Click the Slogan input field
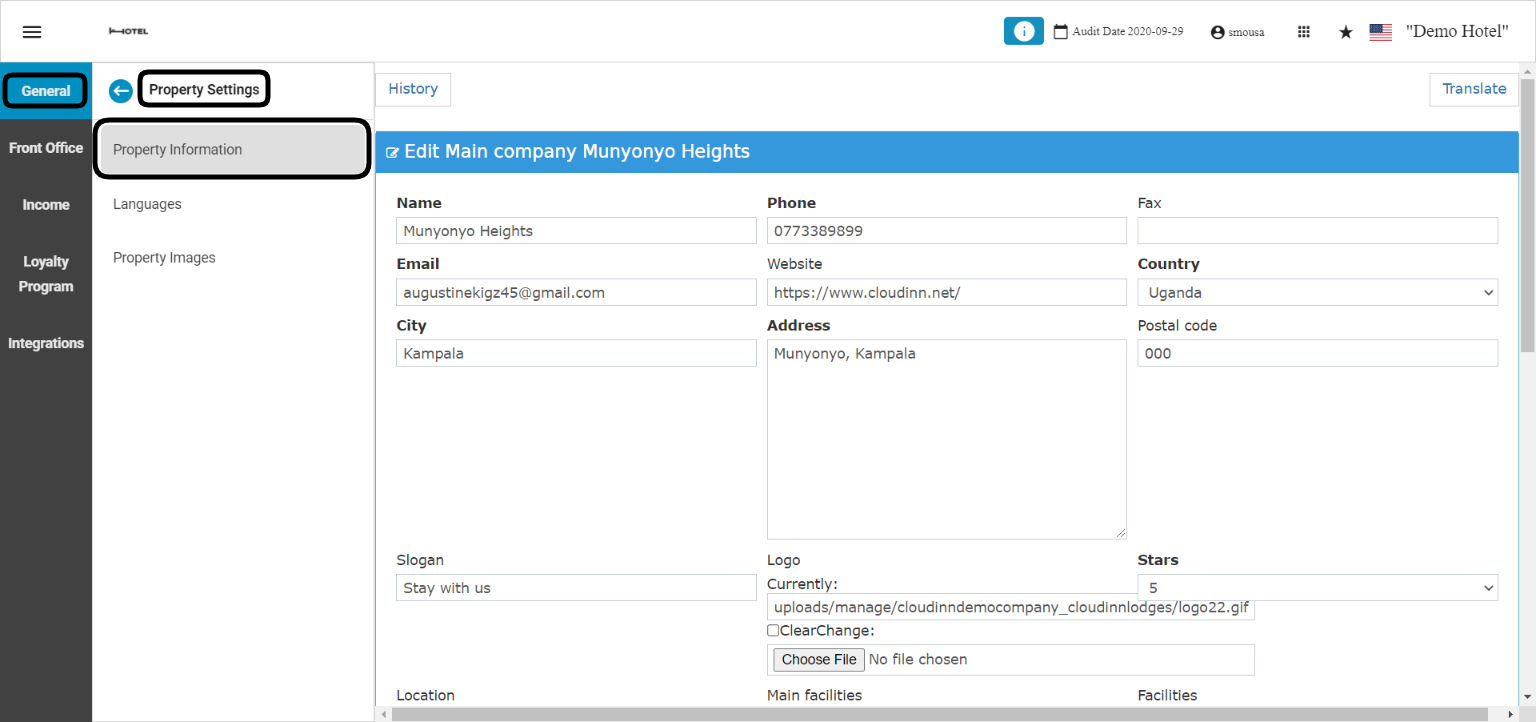Viewport: 1536px width, 722px height. coord(576,588)
